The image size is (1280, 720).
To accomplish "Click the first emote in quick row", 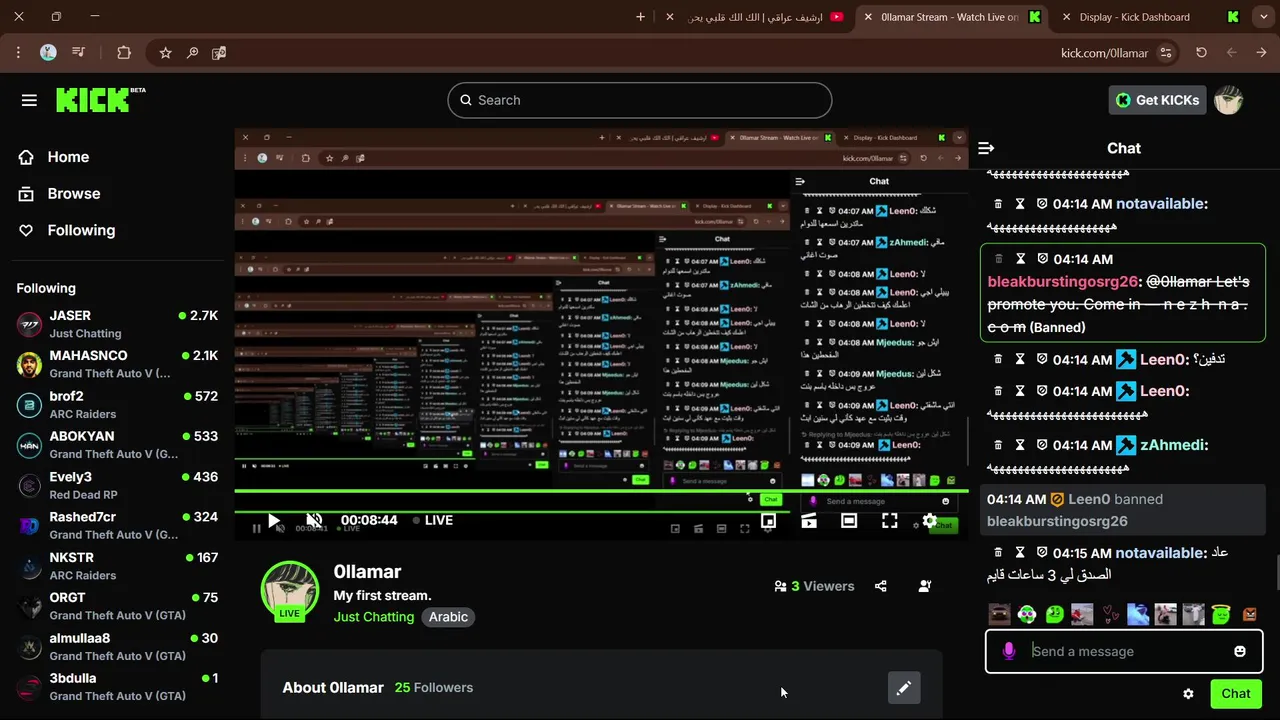I will pos(999,614).
